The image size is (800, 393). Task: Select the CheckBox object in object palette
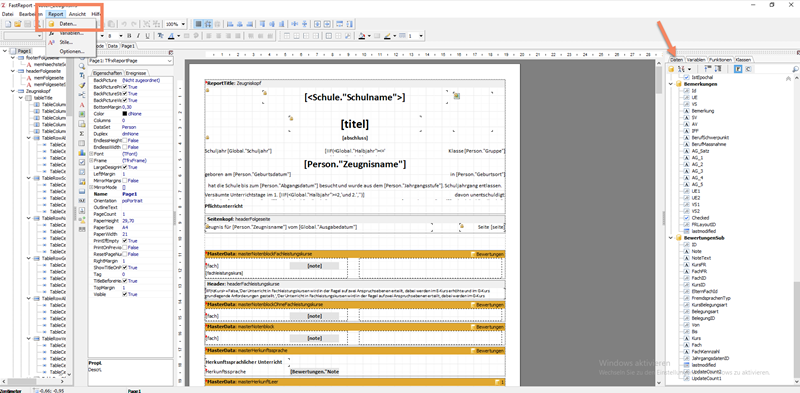[x=82, y=162]
